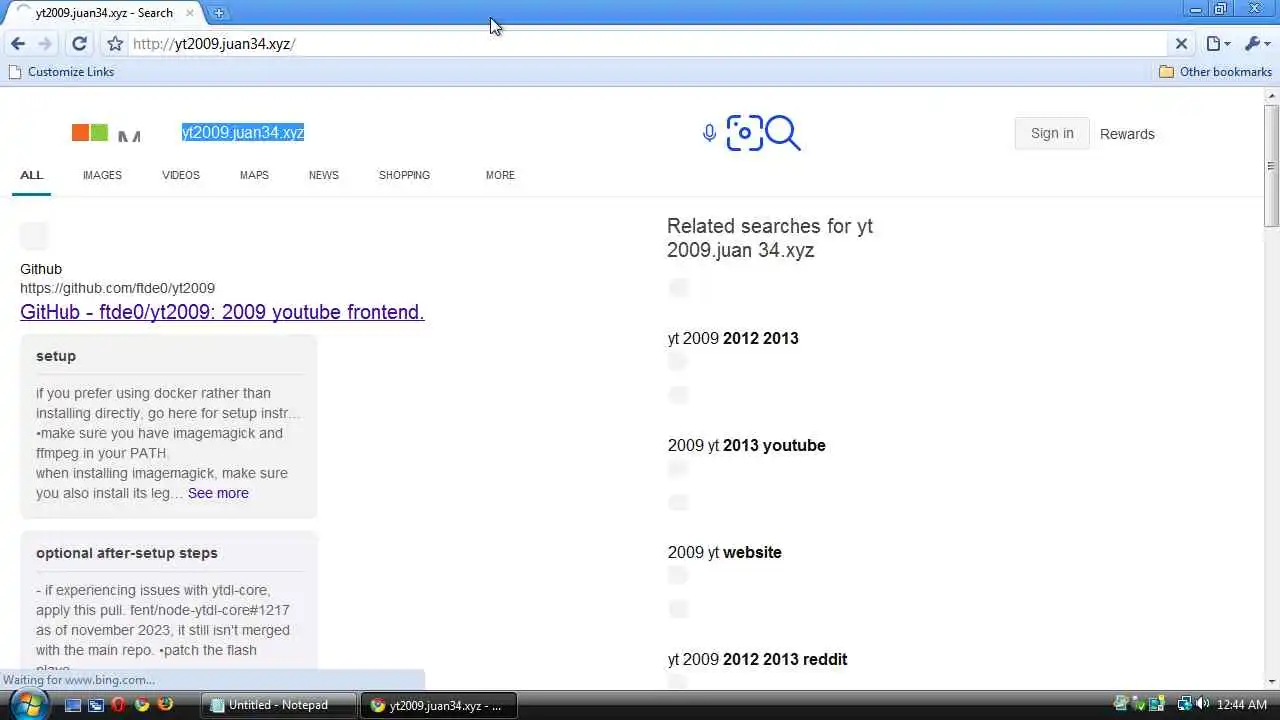Launch Opera from quick launch
Screen dimensions: 1280x720
pos(119,705)
